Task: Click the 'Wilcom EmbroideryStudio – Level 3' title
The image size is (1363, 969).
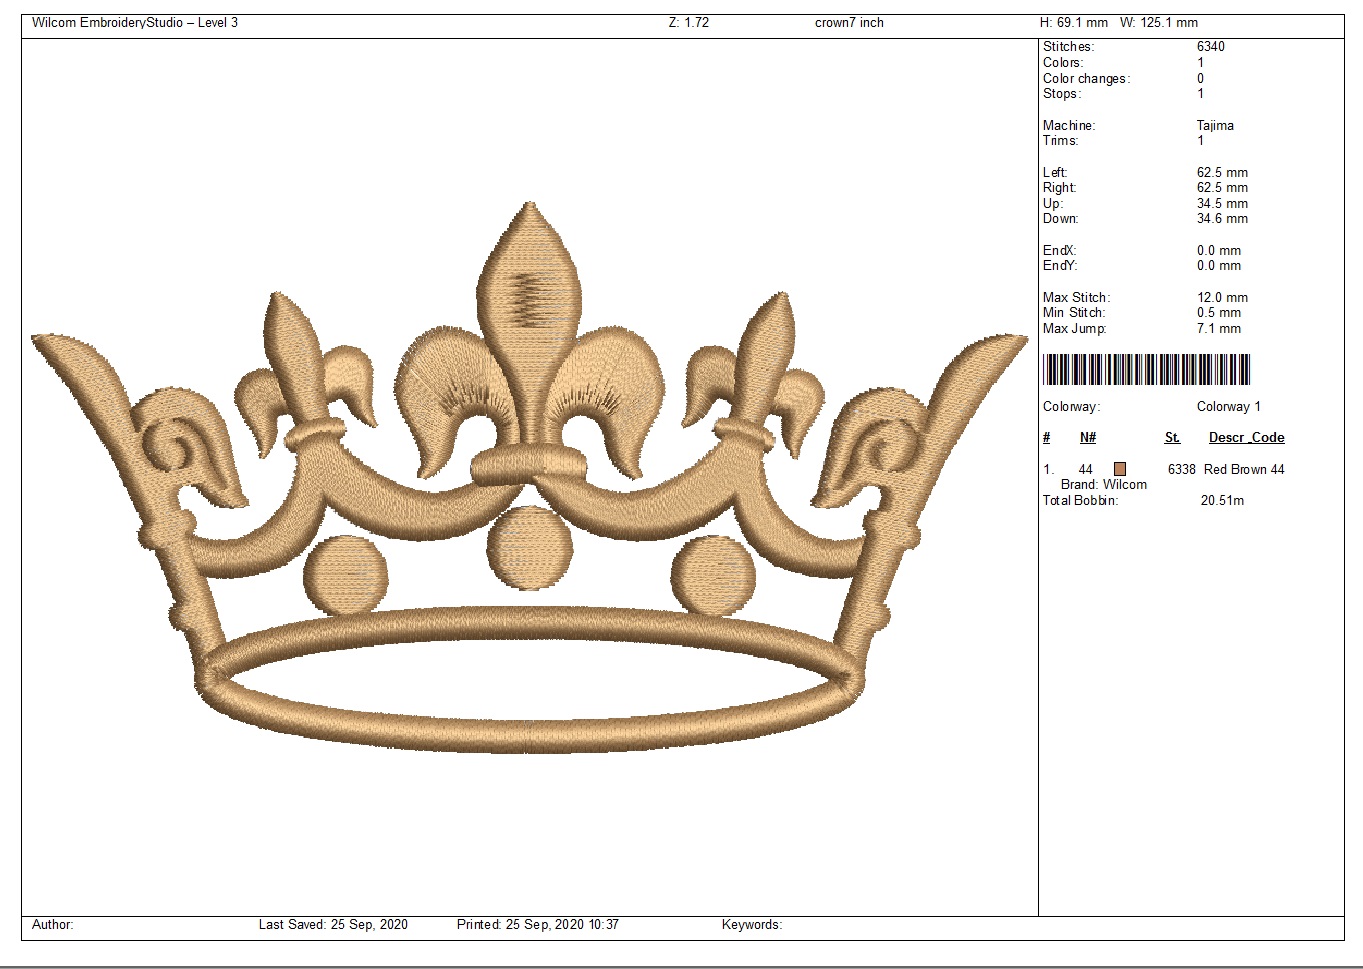Action: 135,23
